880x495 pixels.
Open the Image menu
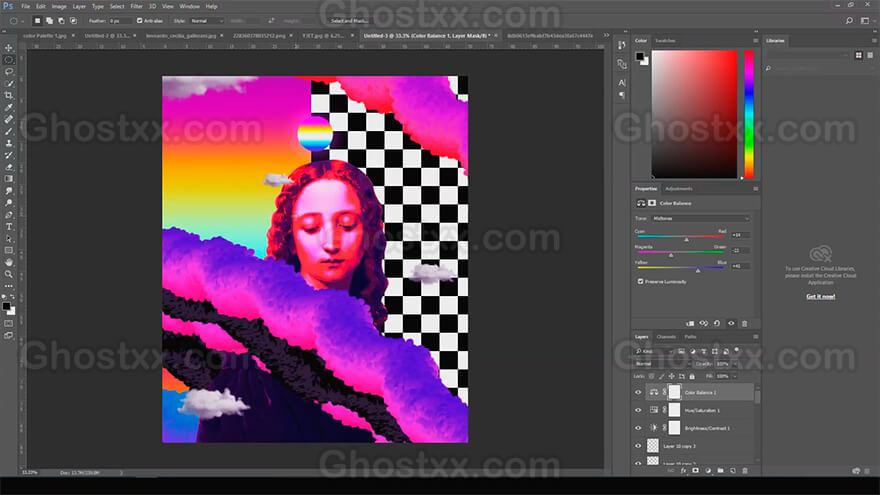click(x=59, y=6)
